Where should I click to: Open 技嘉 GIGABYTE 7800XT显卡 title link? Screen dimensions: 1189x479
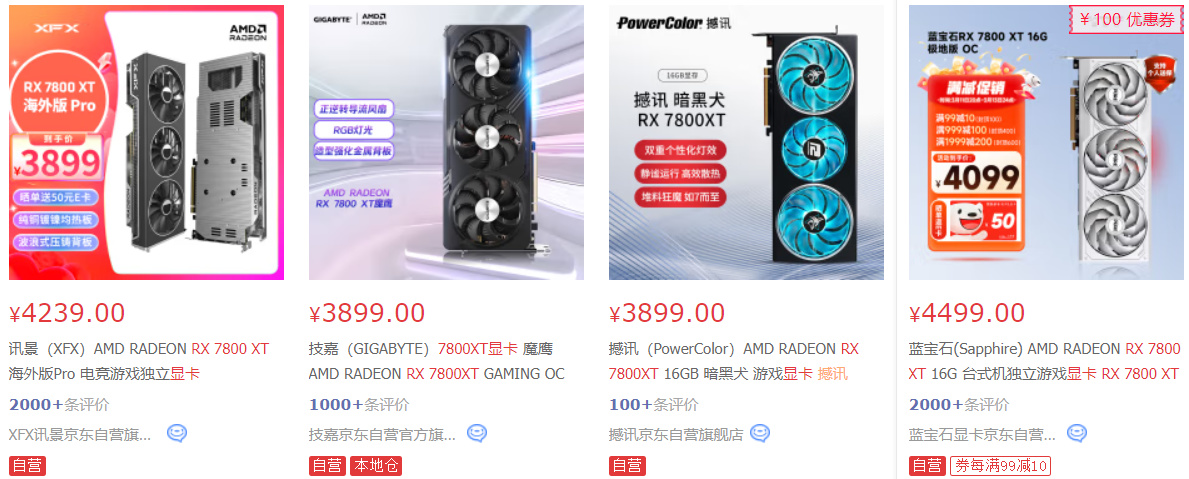point(437,362)
